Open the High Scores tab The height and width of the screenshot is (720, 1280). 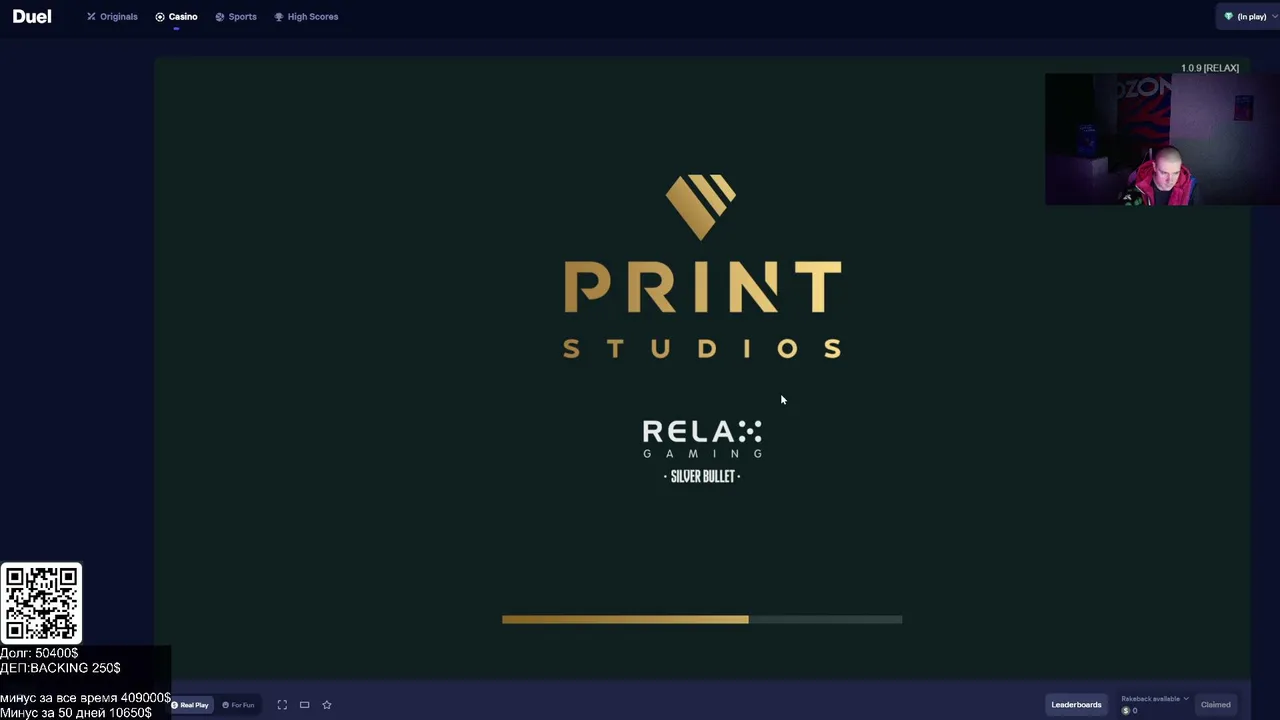(306, 17)
